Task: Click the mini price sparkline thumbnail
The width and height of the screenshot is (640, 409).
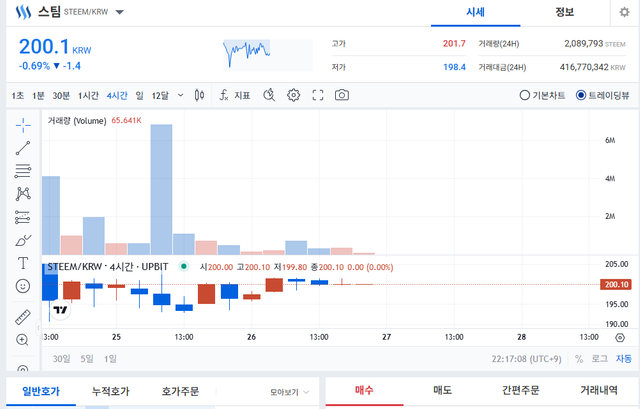Action: tap(268, 55)
